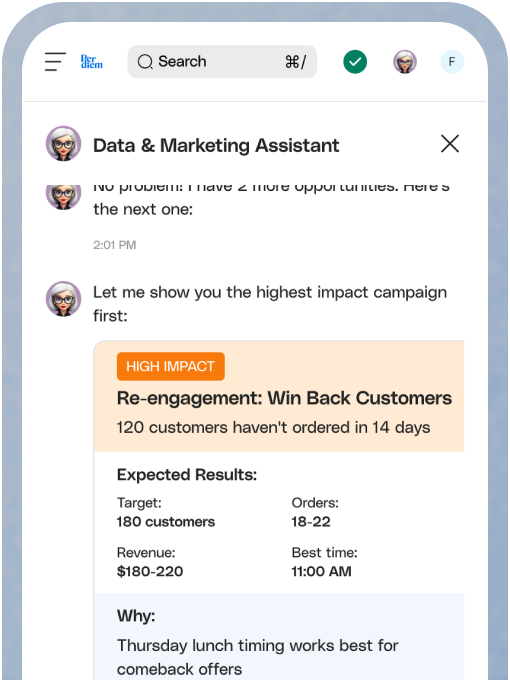Select the 11:00 AM best time value
The image size is (510, 680).
point(321,571)
